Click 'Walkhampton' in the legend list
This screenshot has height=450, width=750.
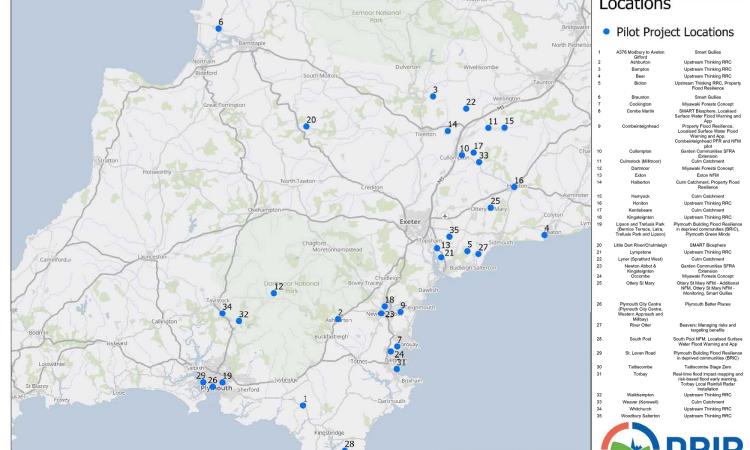click(640, 395)
